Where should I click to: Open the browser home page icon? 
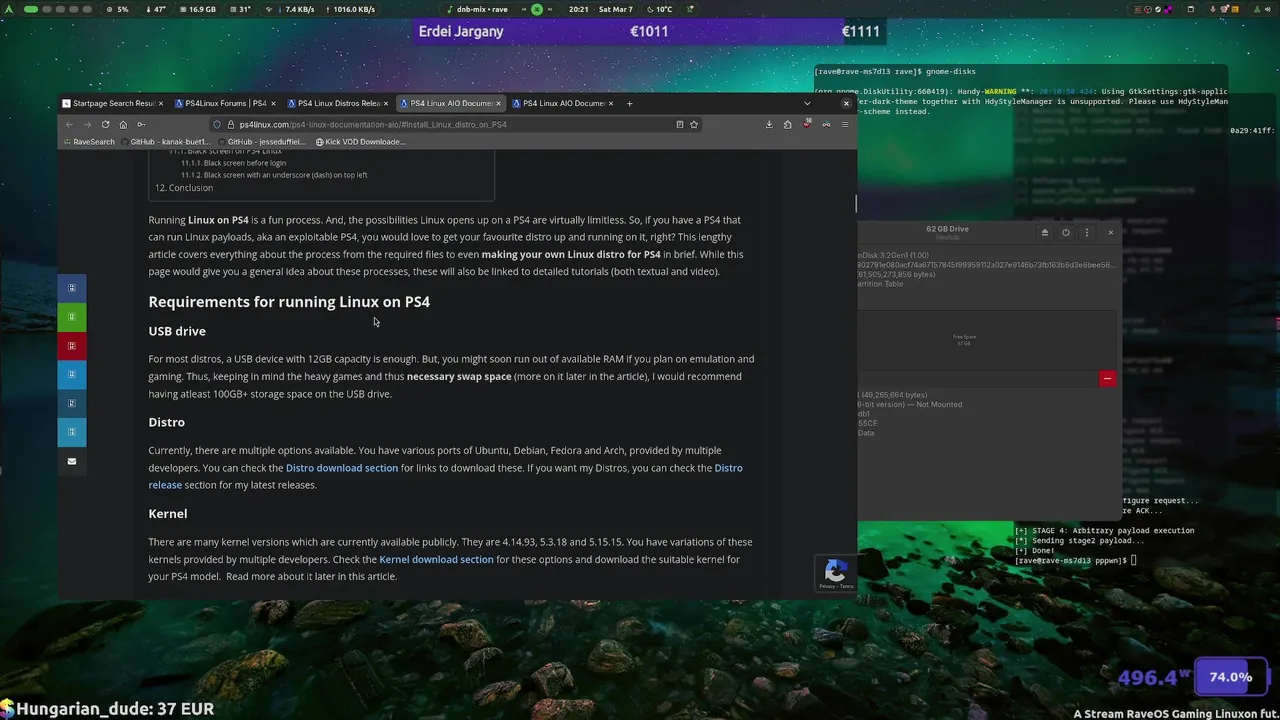click(x=123, y=124)
